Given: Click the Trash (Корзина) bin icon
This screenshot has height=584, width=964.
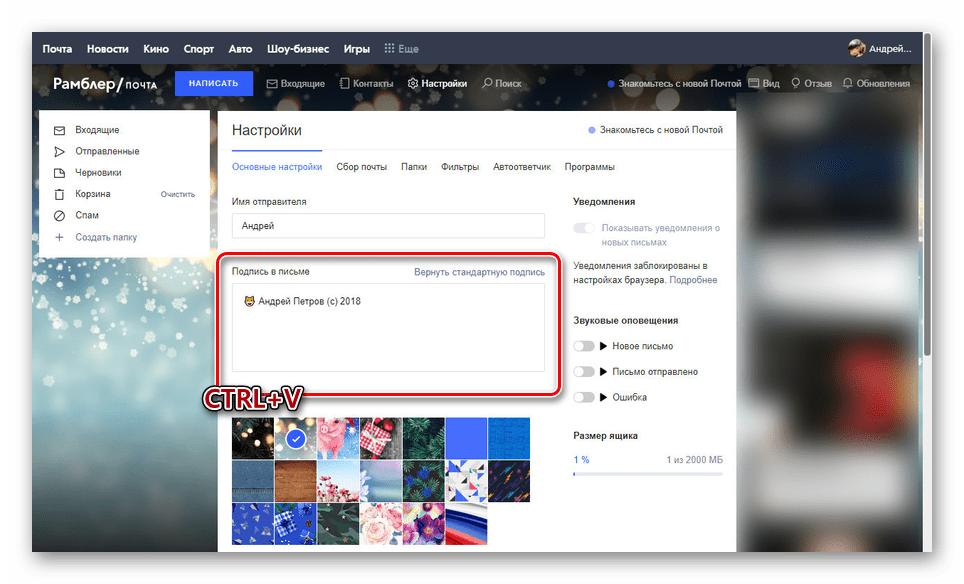Looking at the screenshot, I should 59,194.
